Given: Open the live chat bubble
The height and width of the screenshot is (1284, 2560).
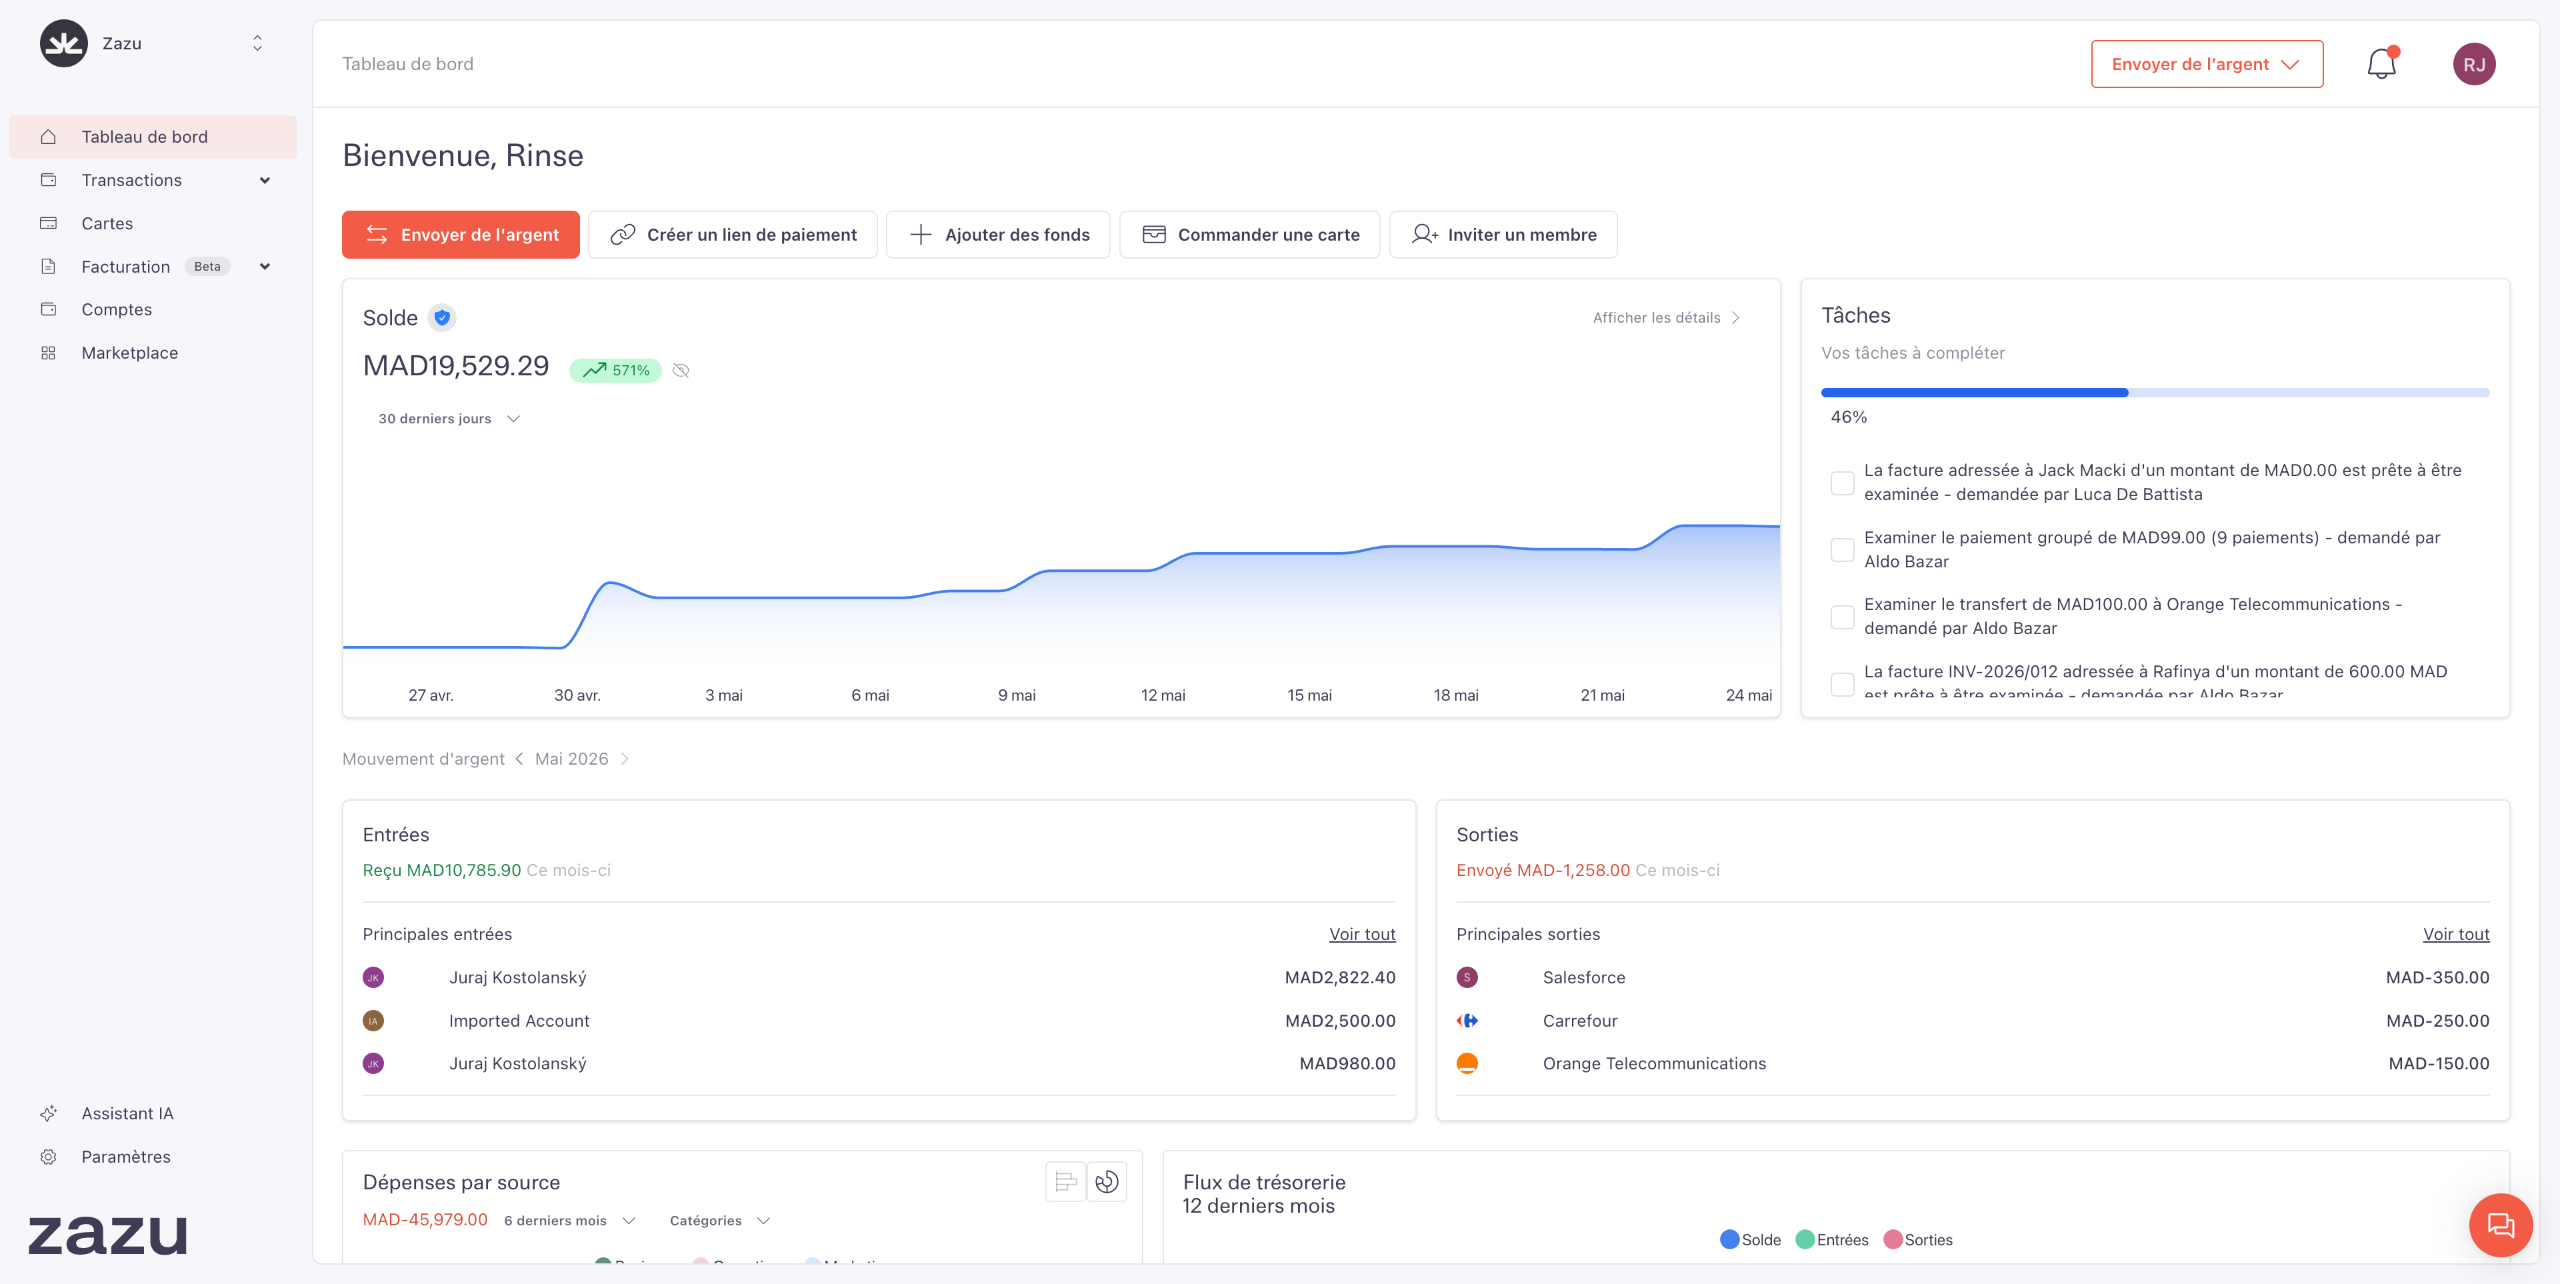Looking at the screenshot, I should [x=2500, y=1225].
